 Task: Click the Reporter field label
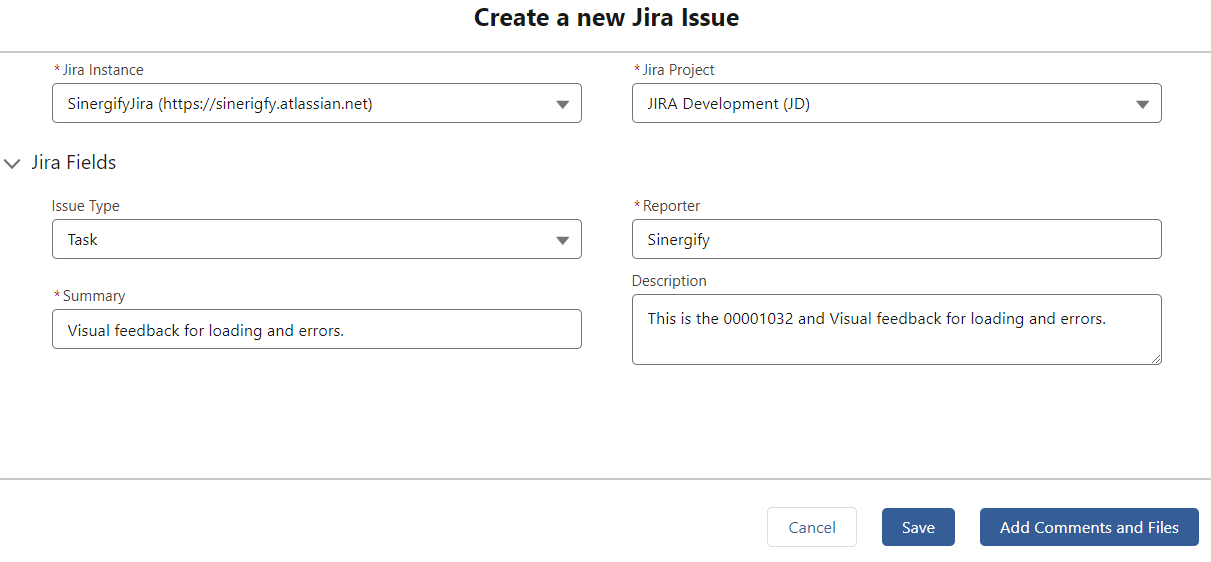pos(672,206)
